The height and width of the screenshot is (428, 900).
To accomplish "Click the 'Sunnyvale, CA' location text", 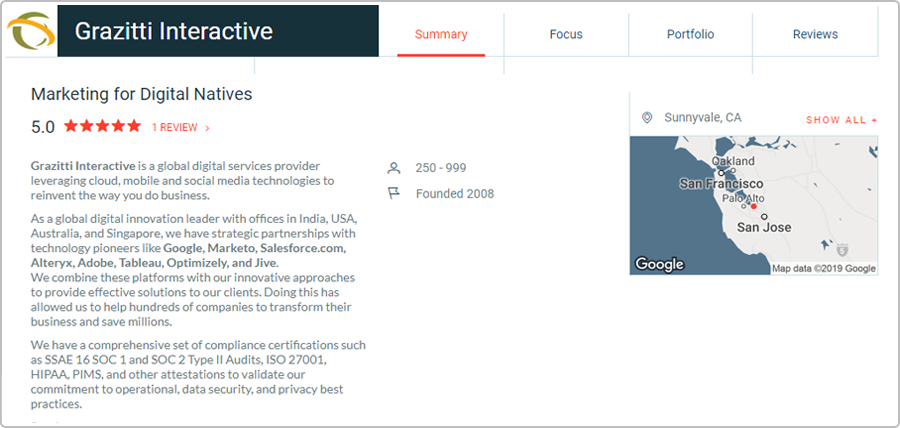I will click(x=703, y=118).
